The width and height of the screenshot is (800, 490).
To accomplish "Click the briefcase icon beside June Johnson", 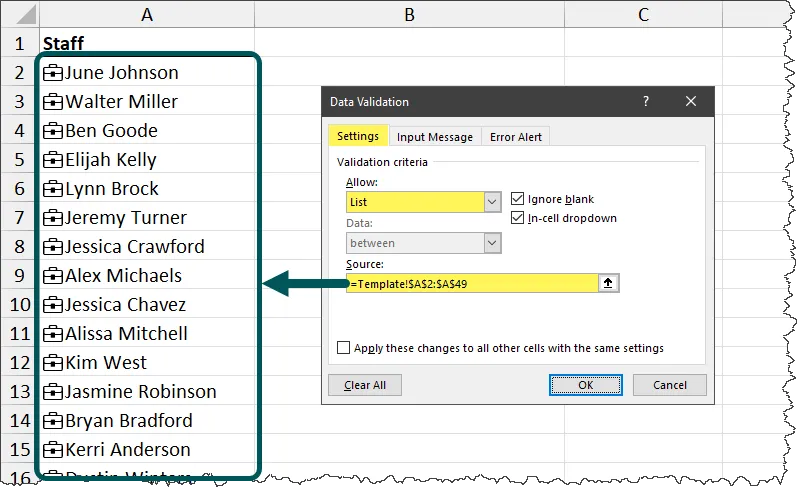I will pos(53,73).
